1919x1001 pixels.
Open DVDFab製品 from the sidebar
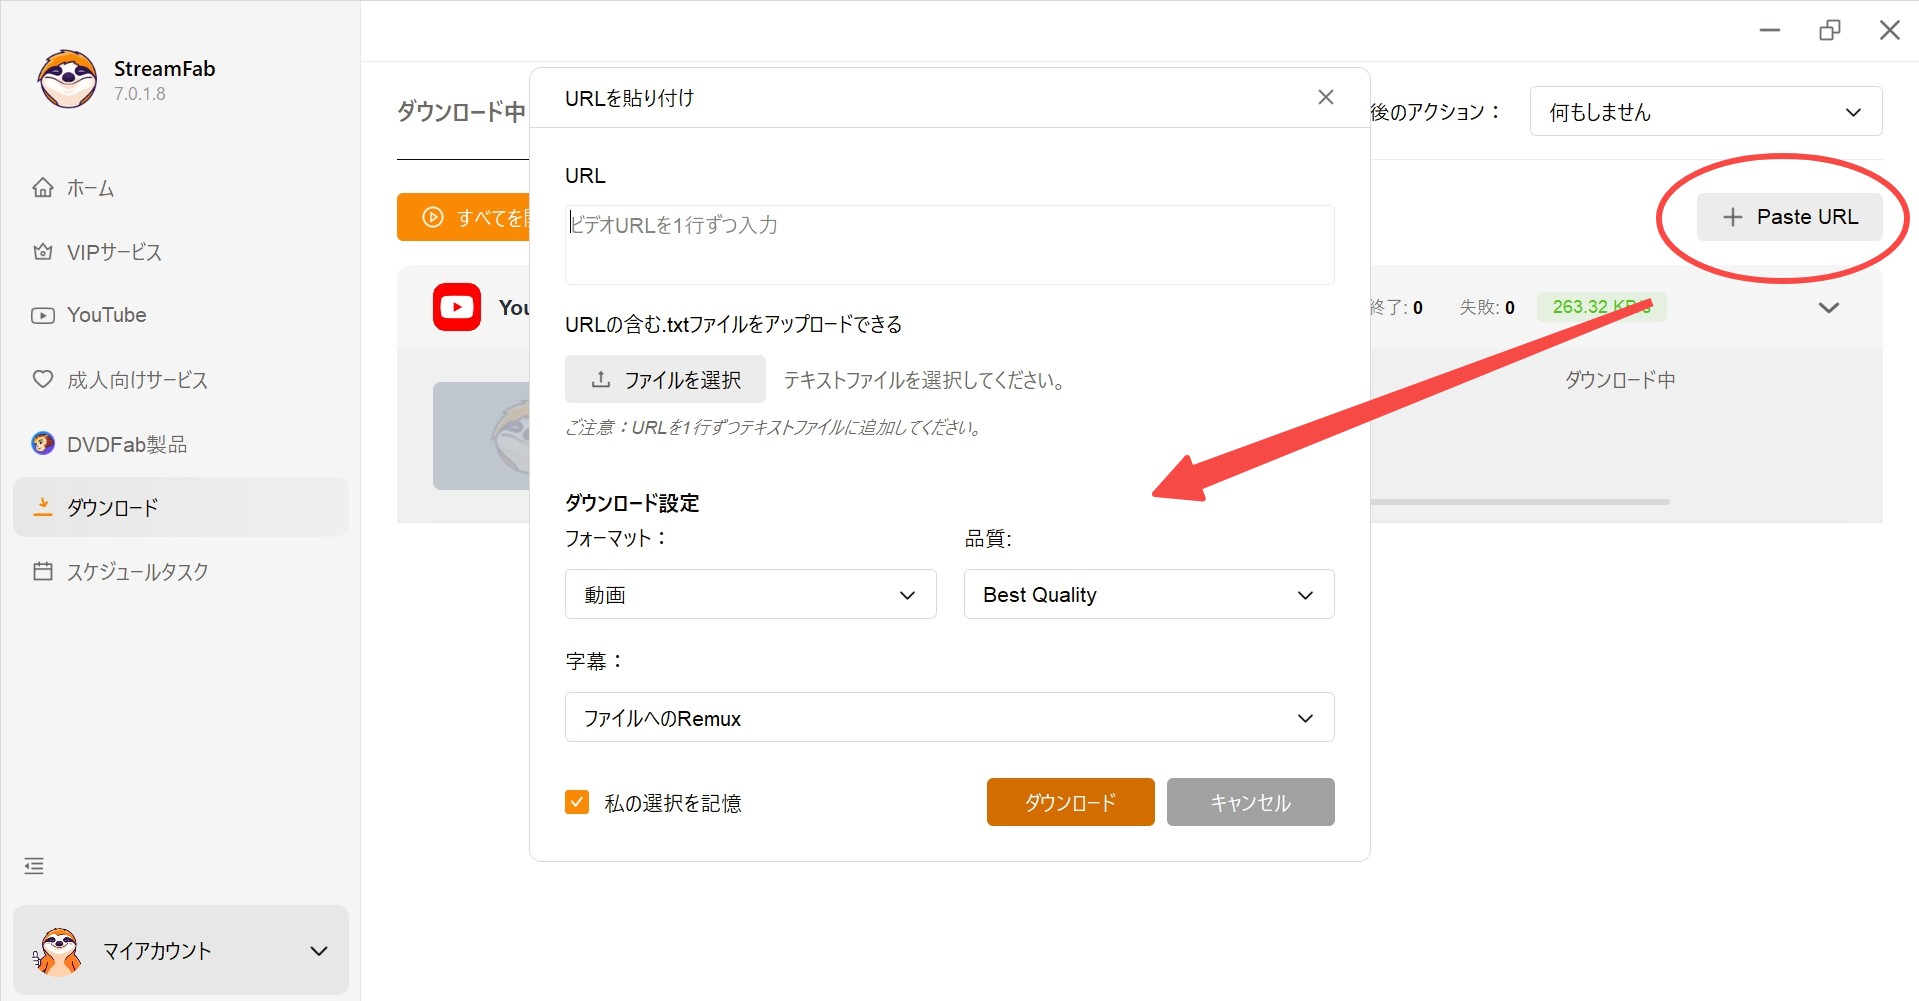[43, 444]
